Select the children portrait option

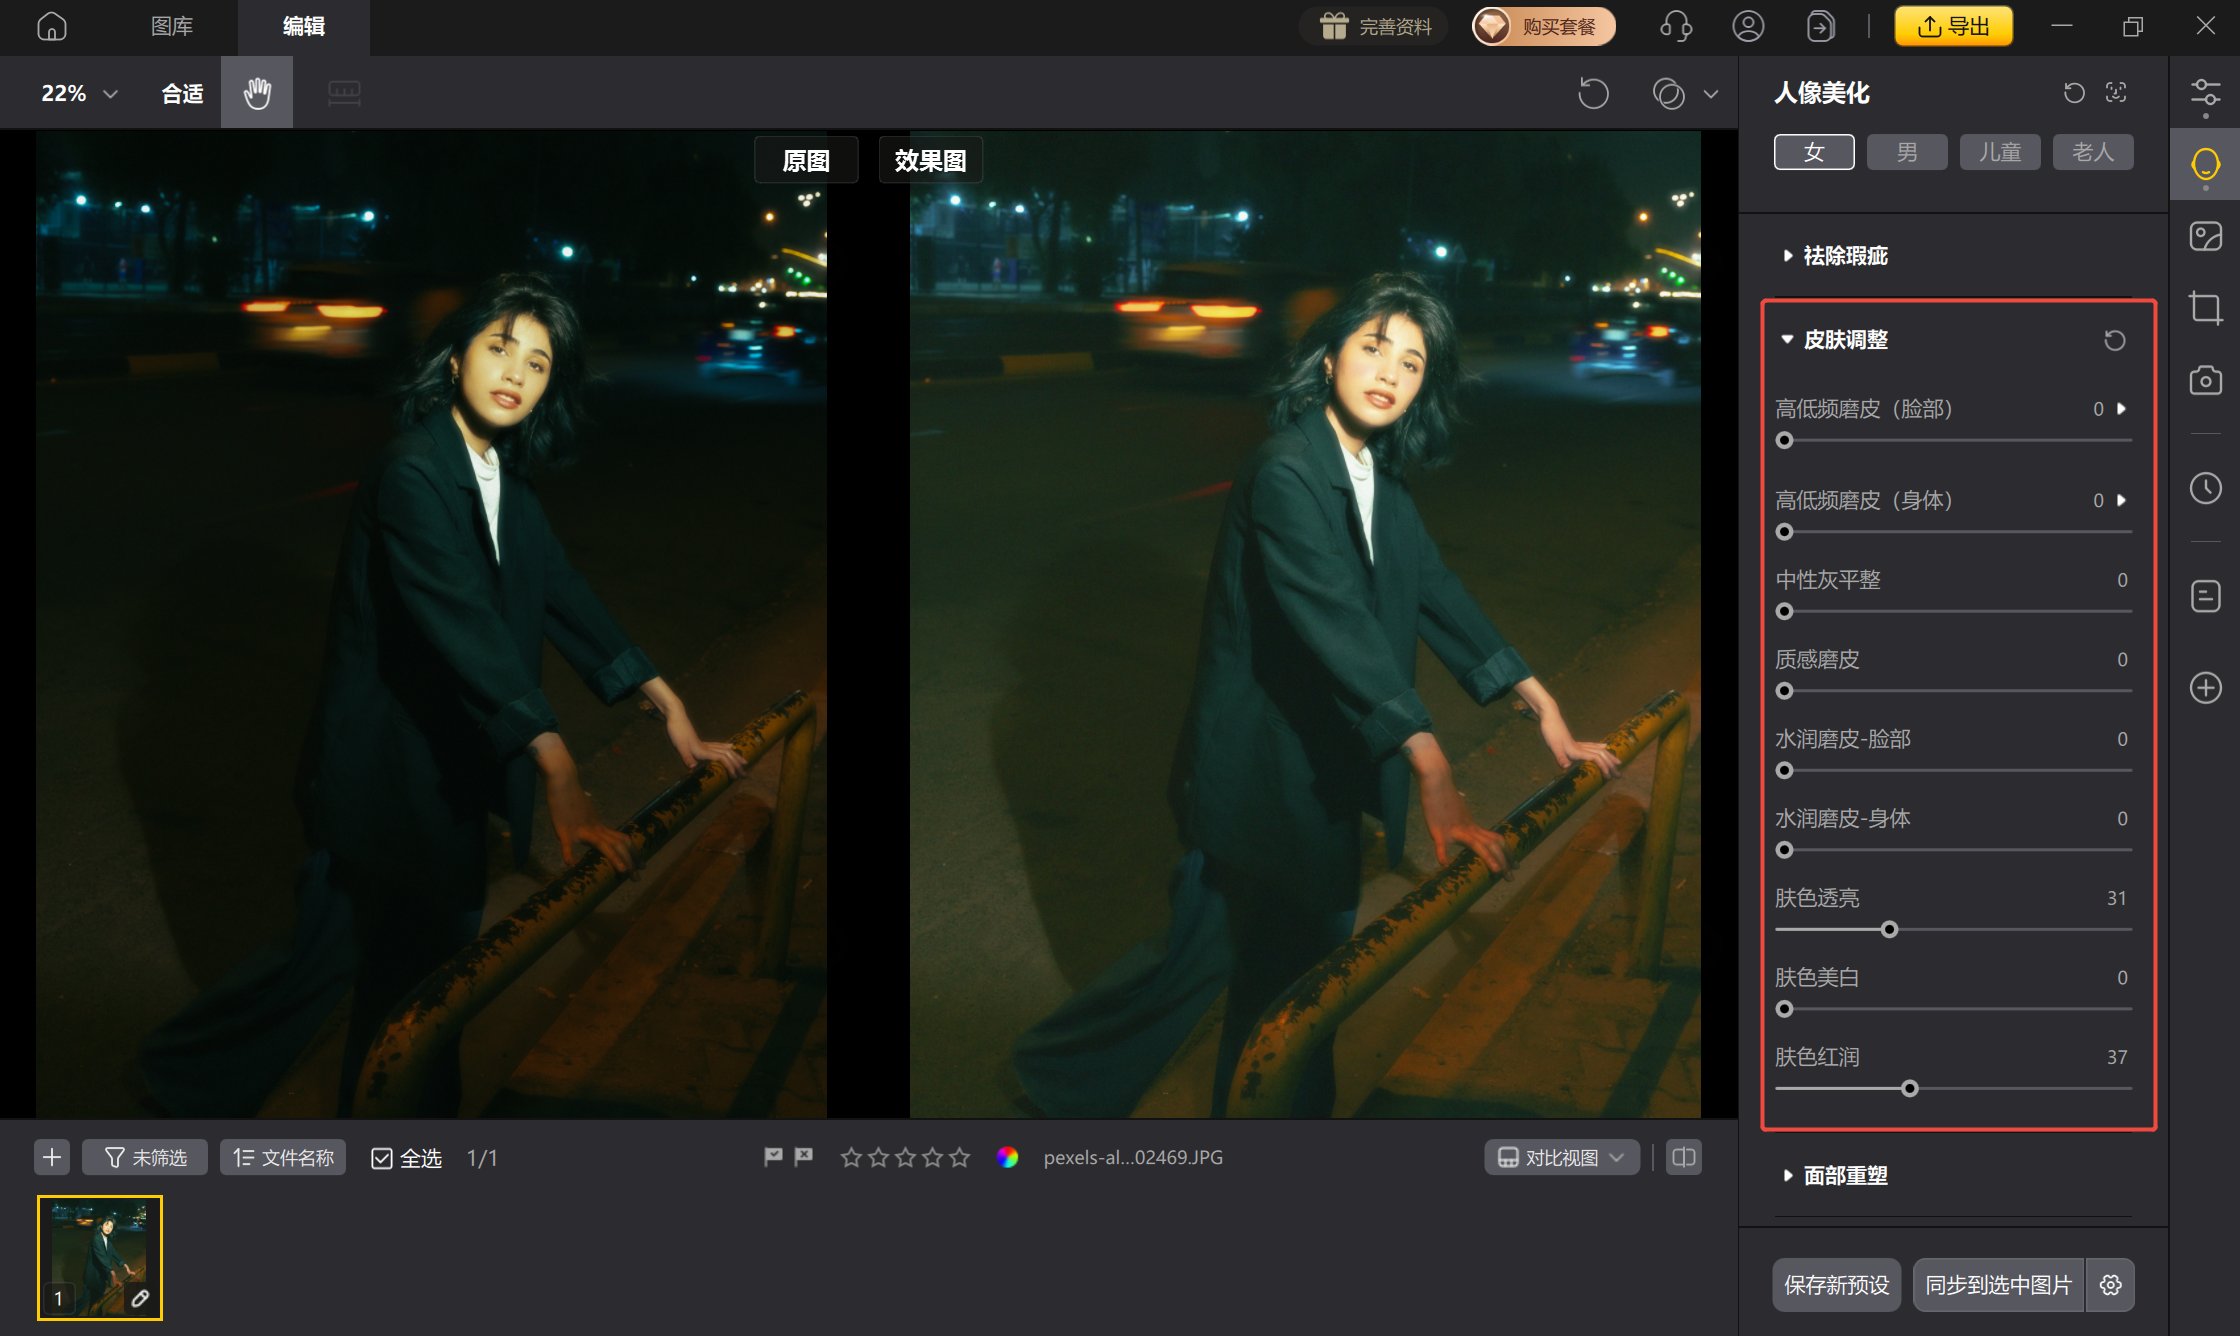click(2000, 152)
